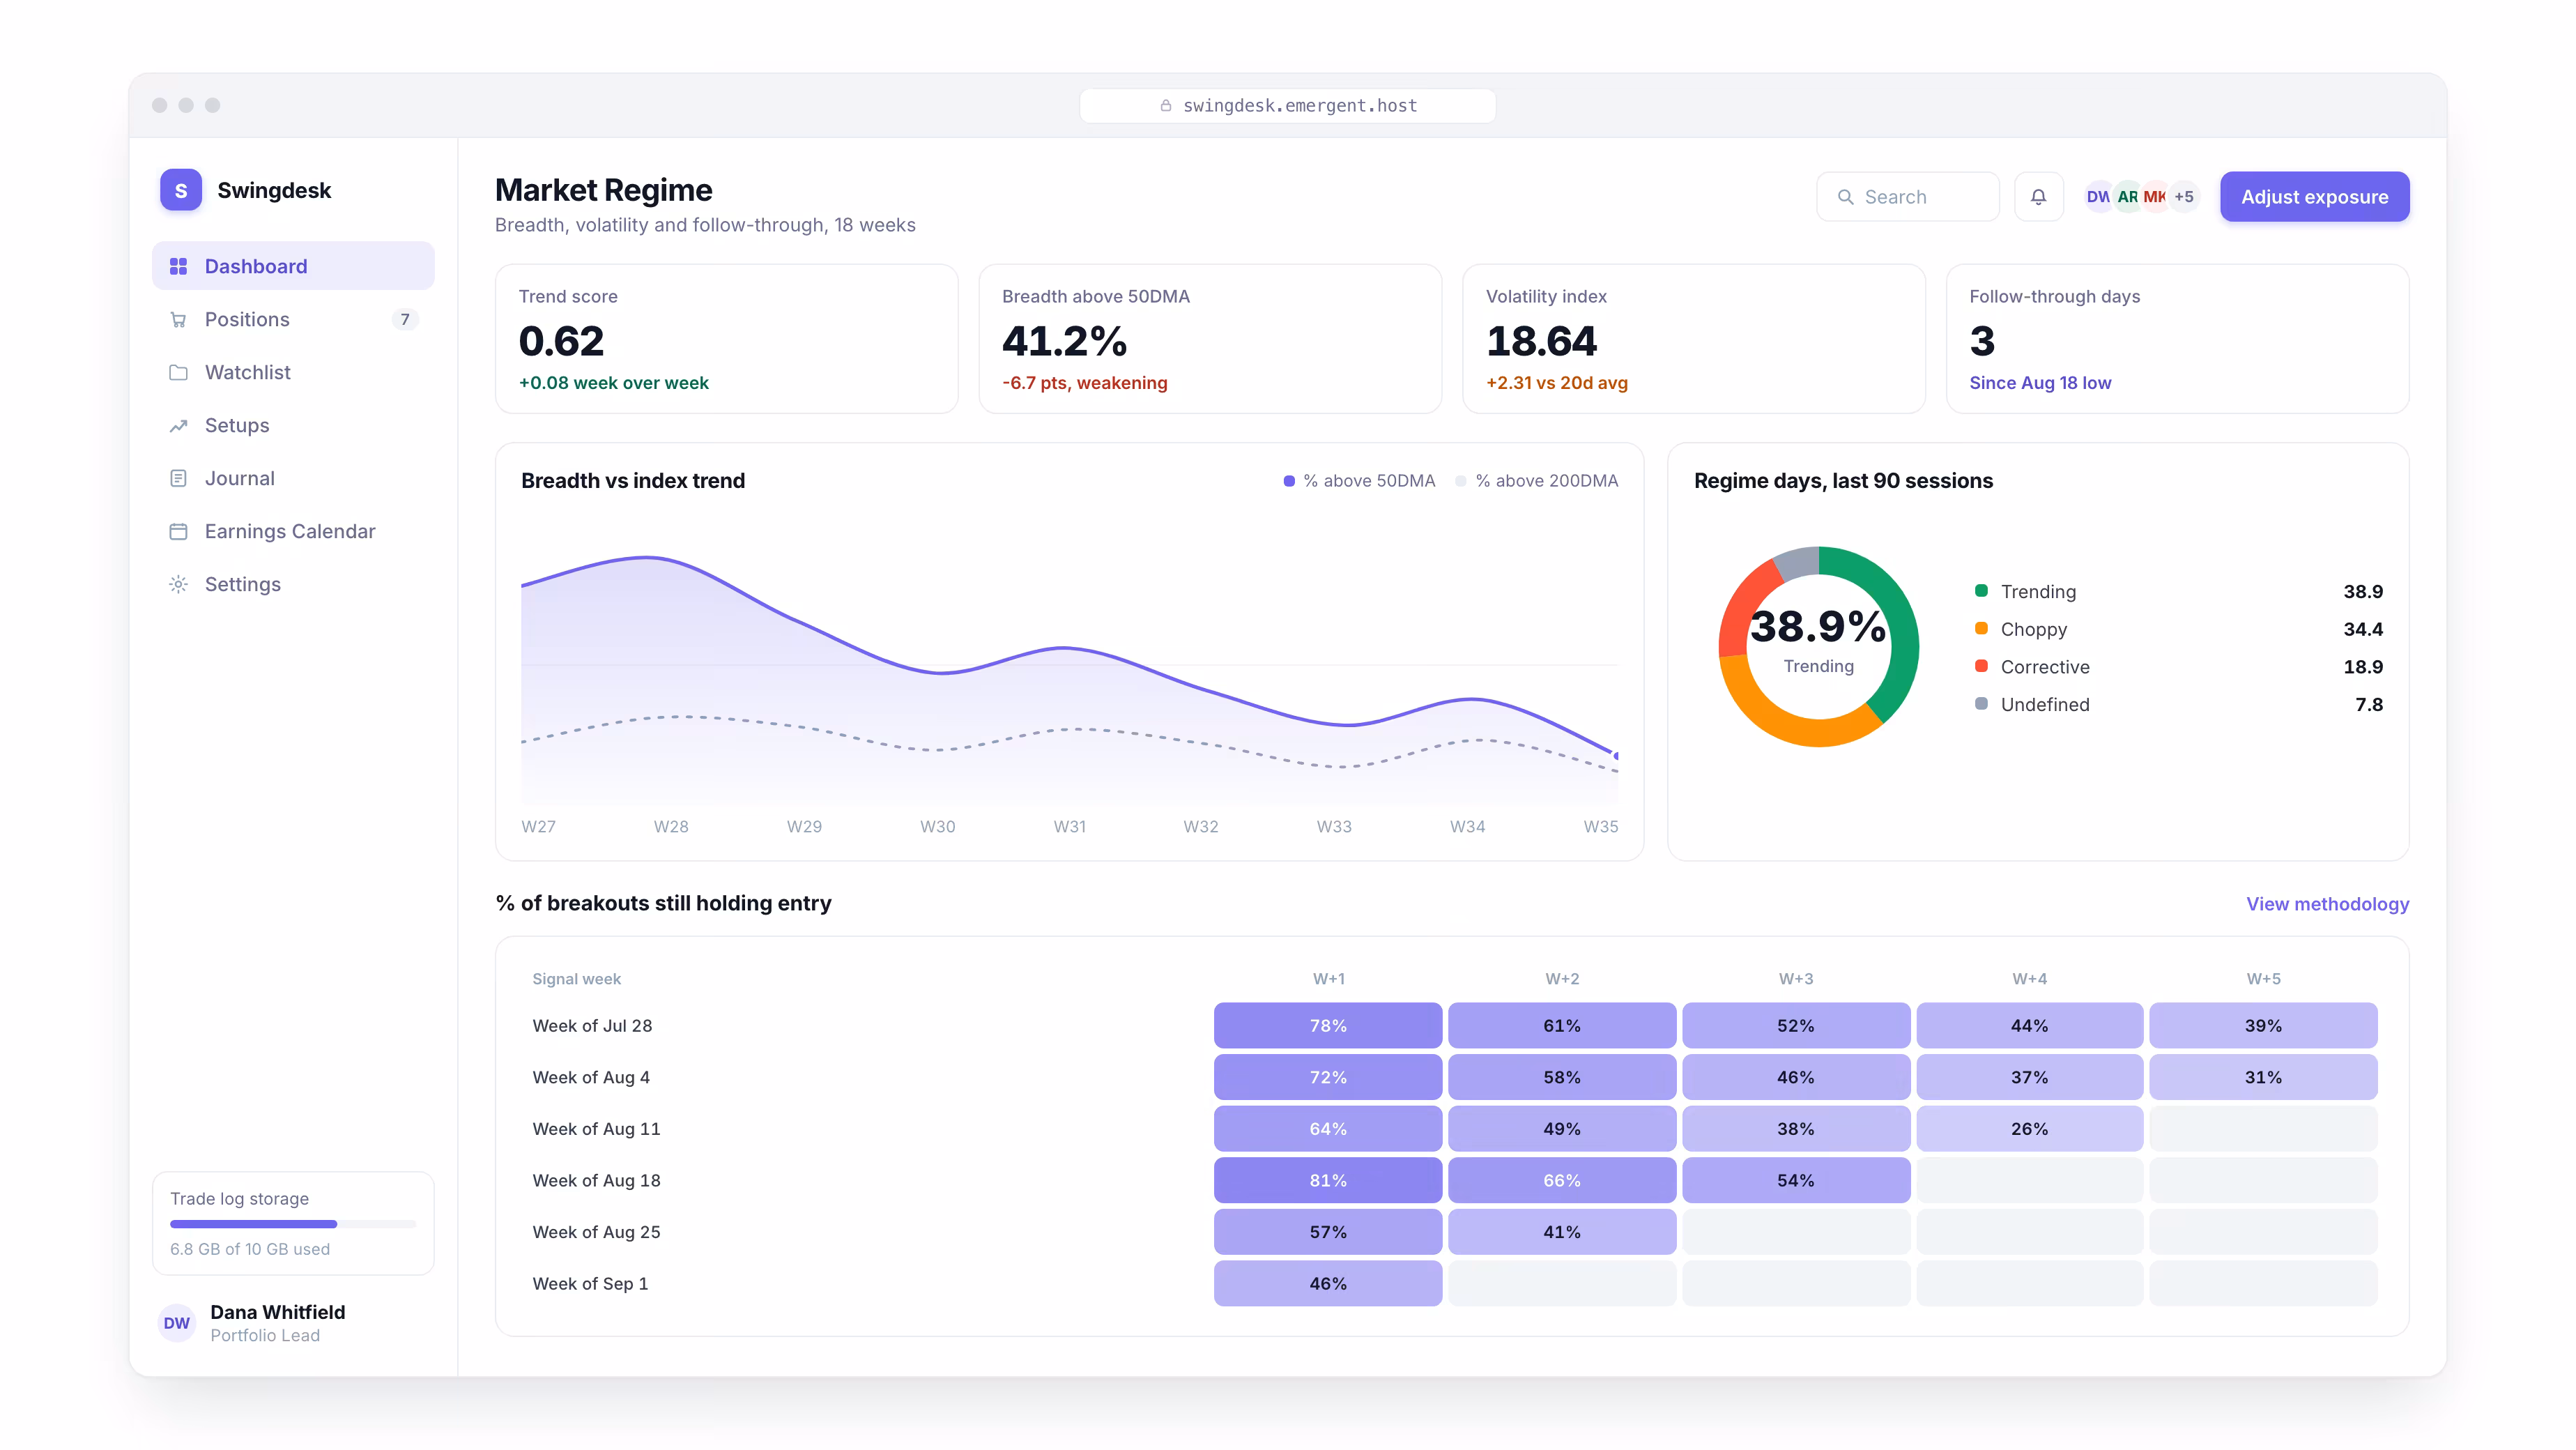Viewport: 2576px width, 1450px height.
Task: Click the Positions cart icon
Action: click(x=178, y=319)
